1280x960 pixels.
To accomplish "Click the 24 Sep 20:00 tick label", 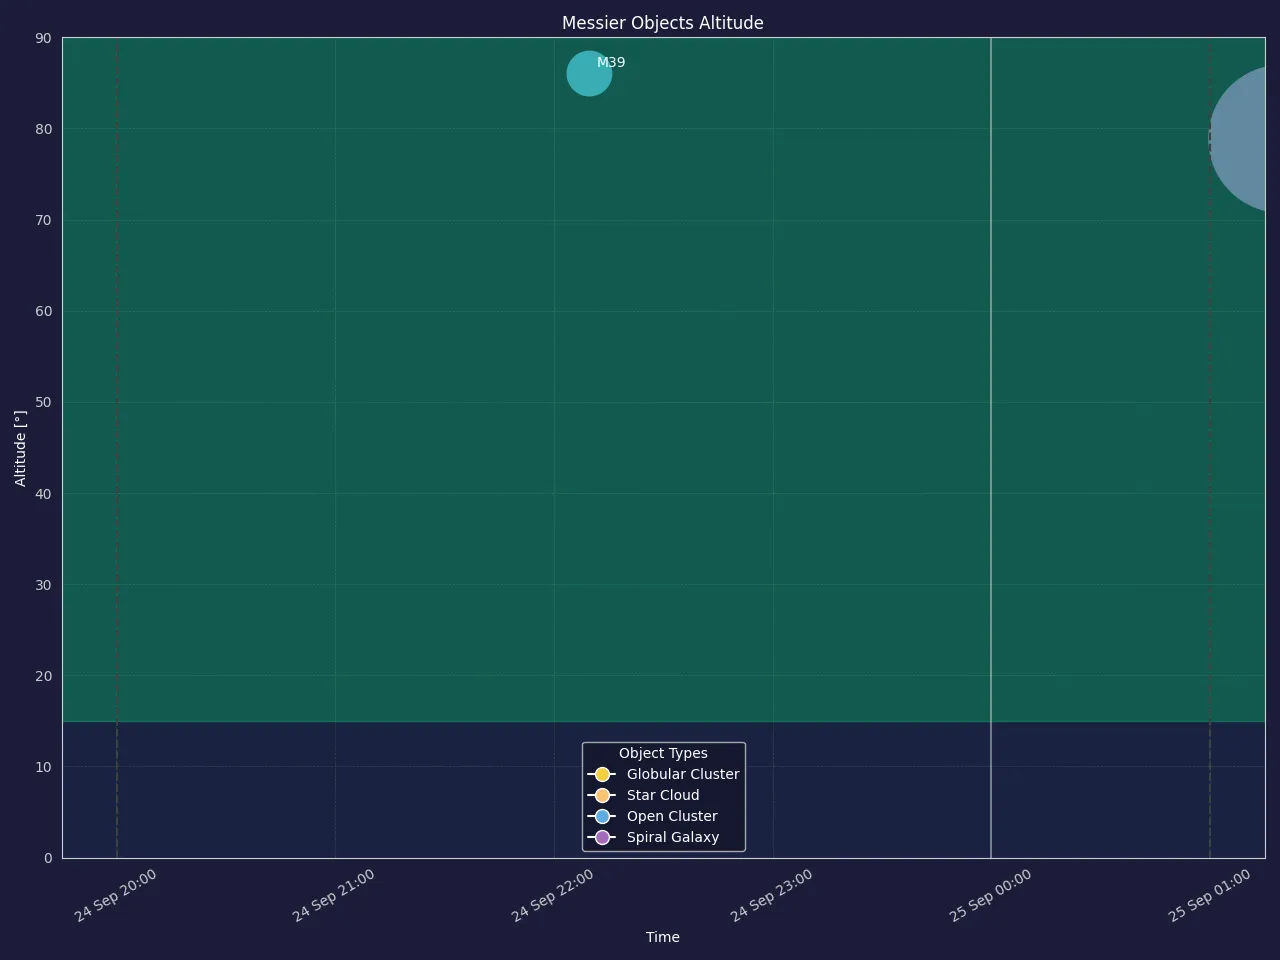I will click(116, 896).
